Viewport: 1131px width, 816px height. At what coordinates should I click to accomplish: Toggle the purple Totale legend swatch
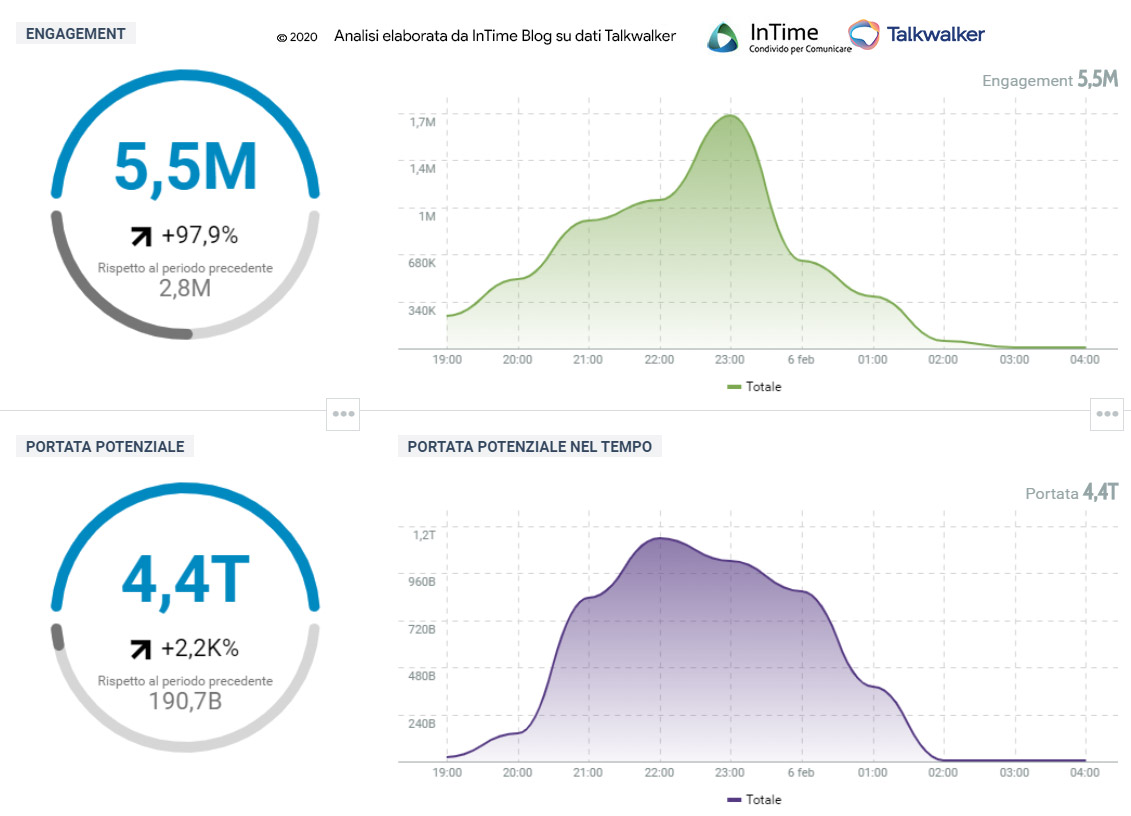point(734,799)
